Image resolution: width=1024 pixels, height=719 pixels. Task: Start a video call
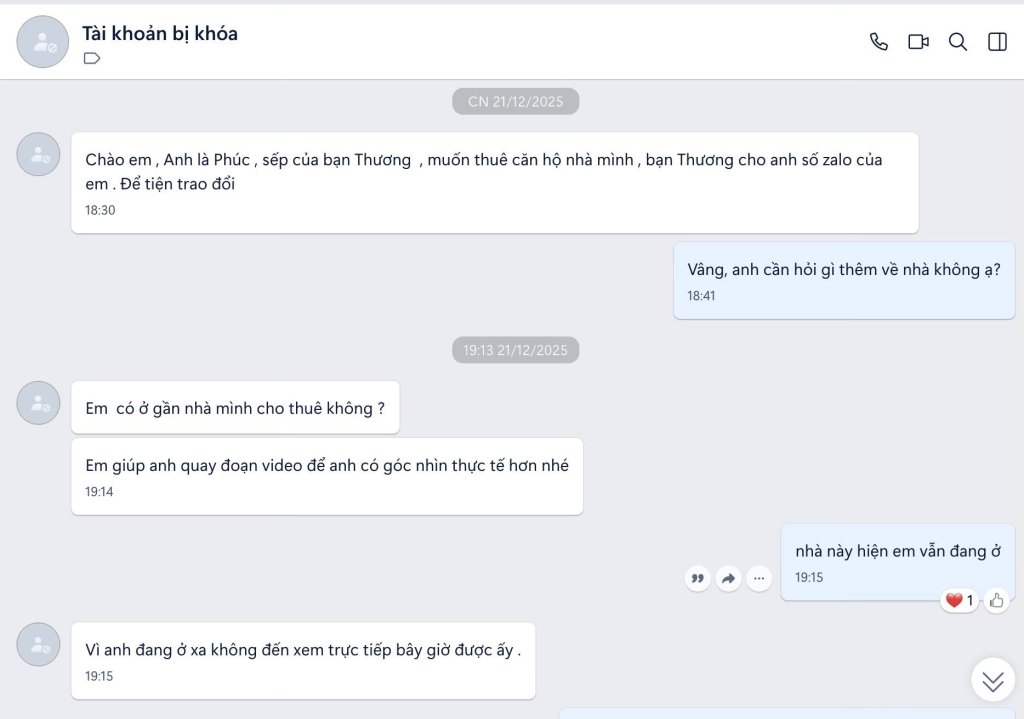click(x=918, y=42)
